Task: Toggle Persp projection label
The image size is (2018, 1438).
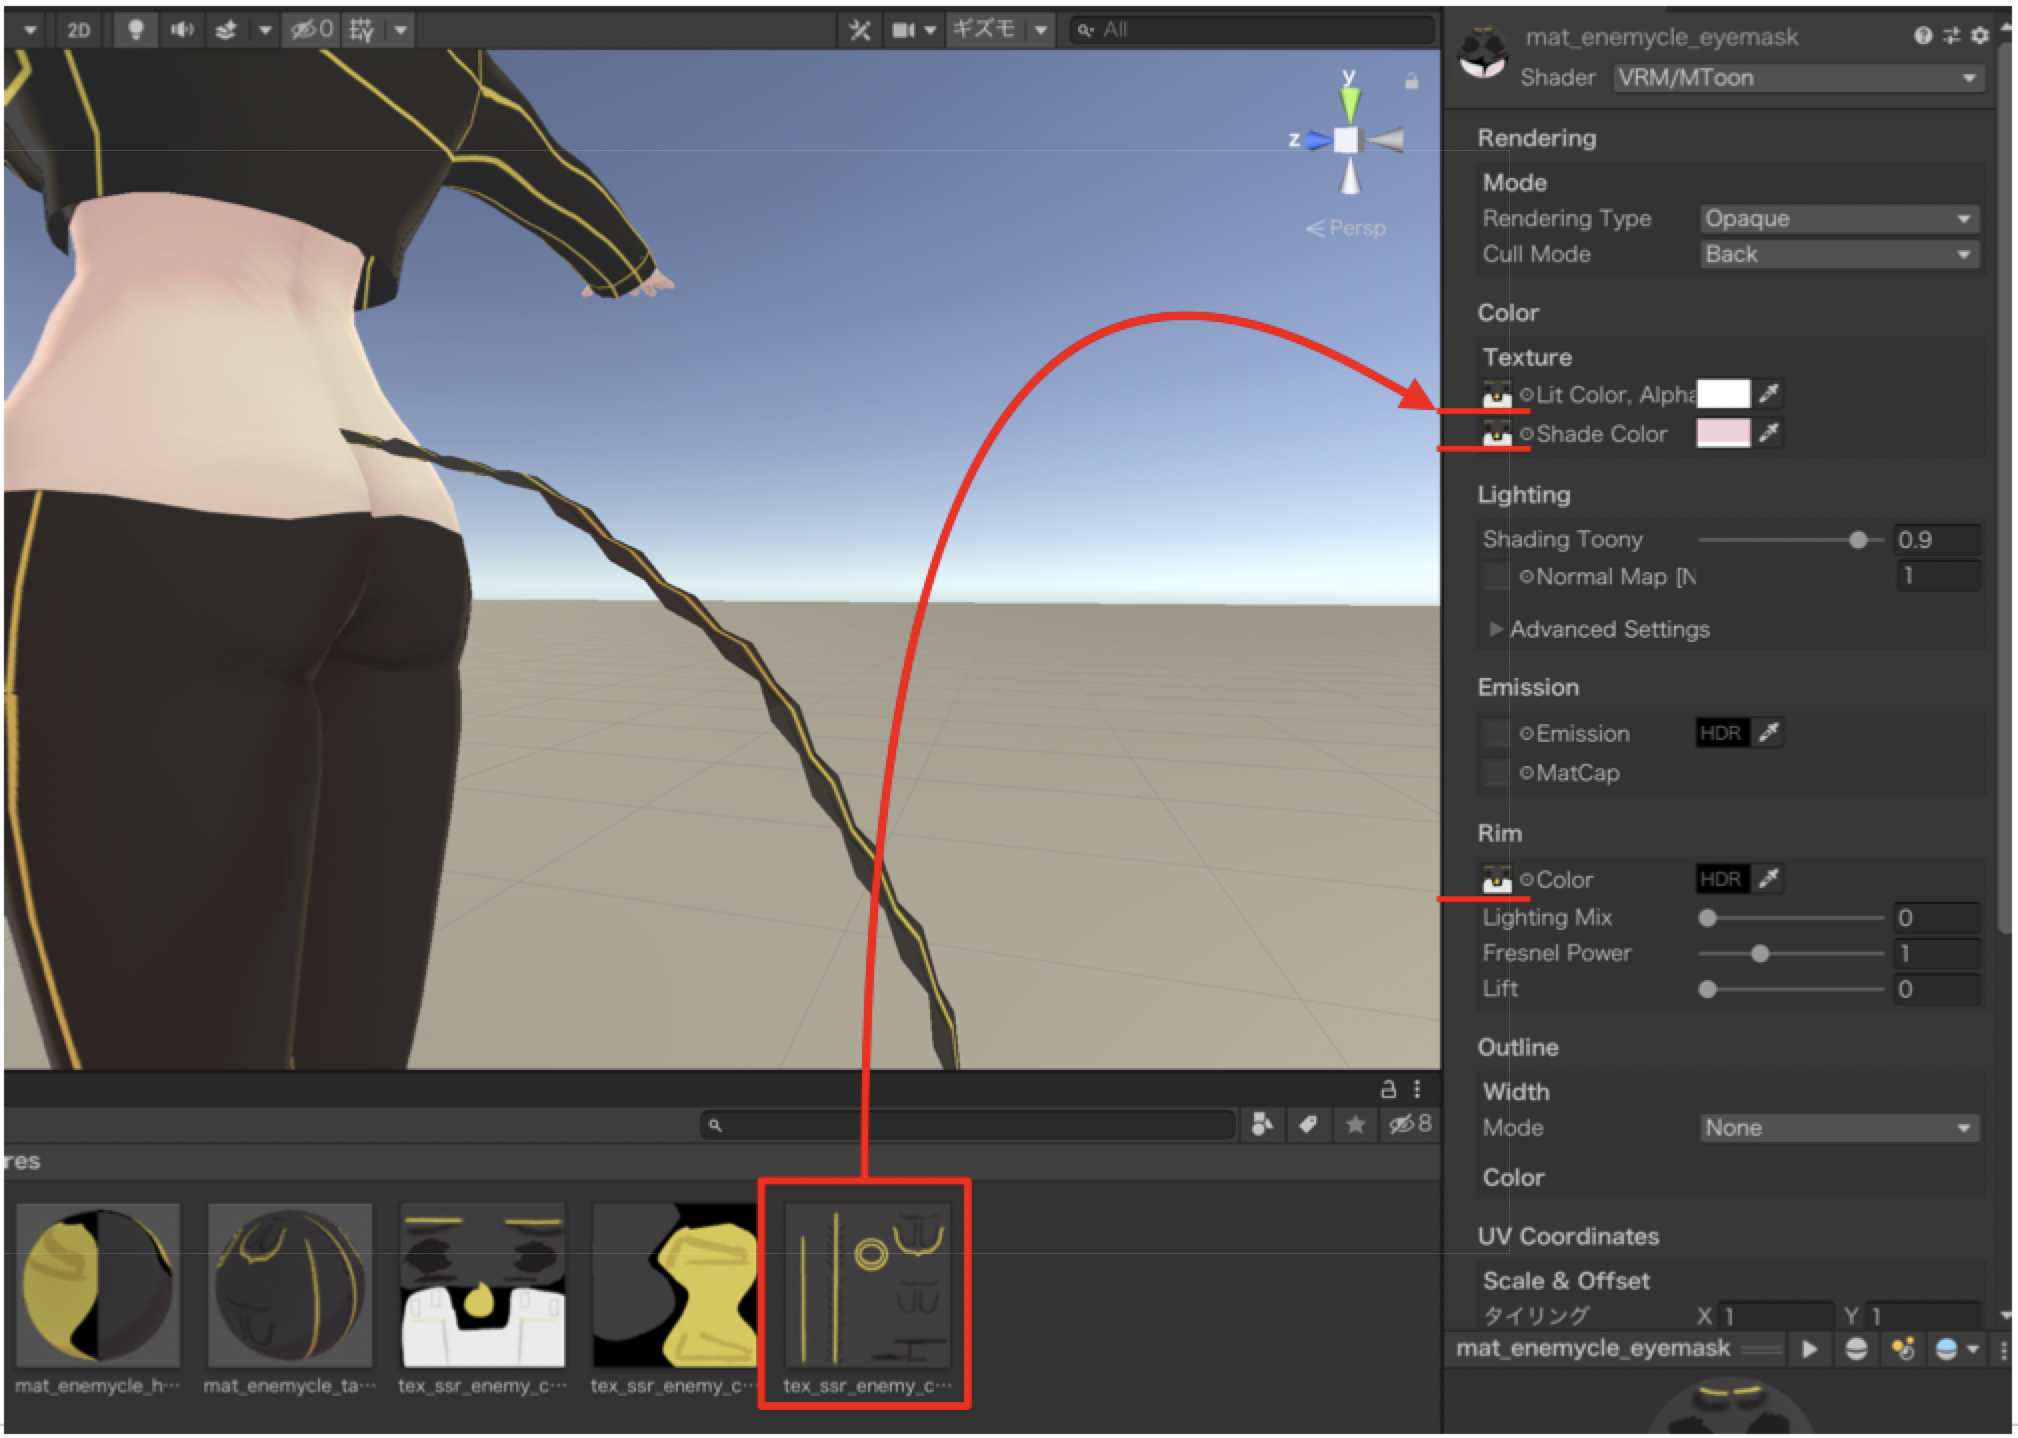Action: (1346, 228)
